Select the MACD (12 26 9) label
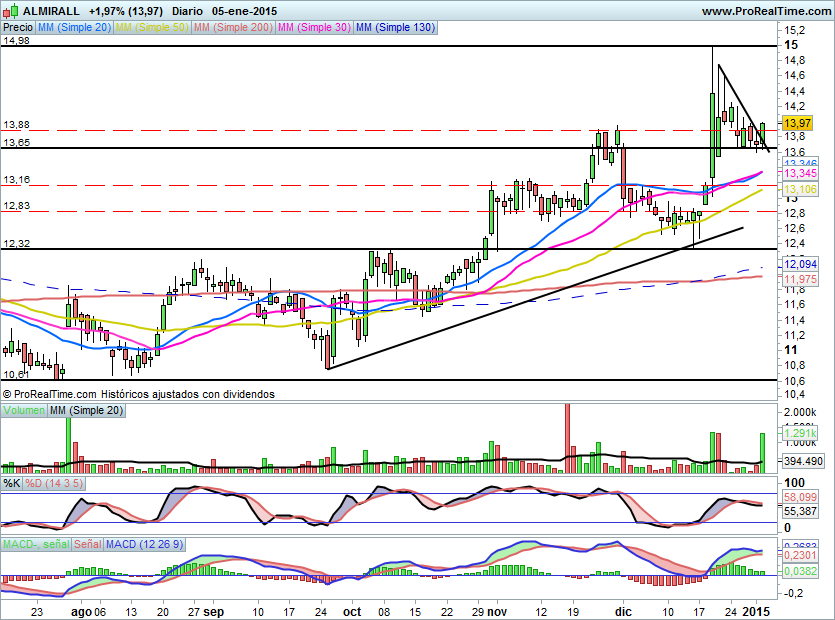Screen dimensions: 835x620 click(x=144, y=544)
